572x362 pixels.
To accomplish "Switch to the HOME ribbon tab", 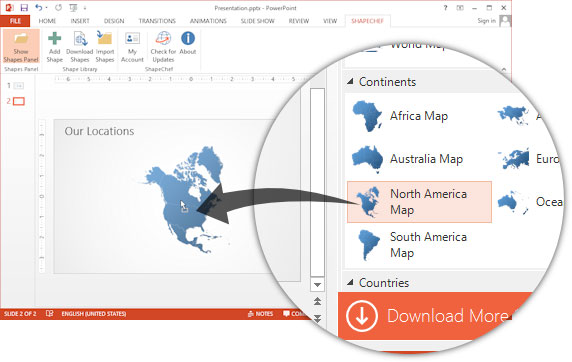I will click(x=47, y=21).
